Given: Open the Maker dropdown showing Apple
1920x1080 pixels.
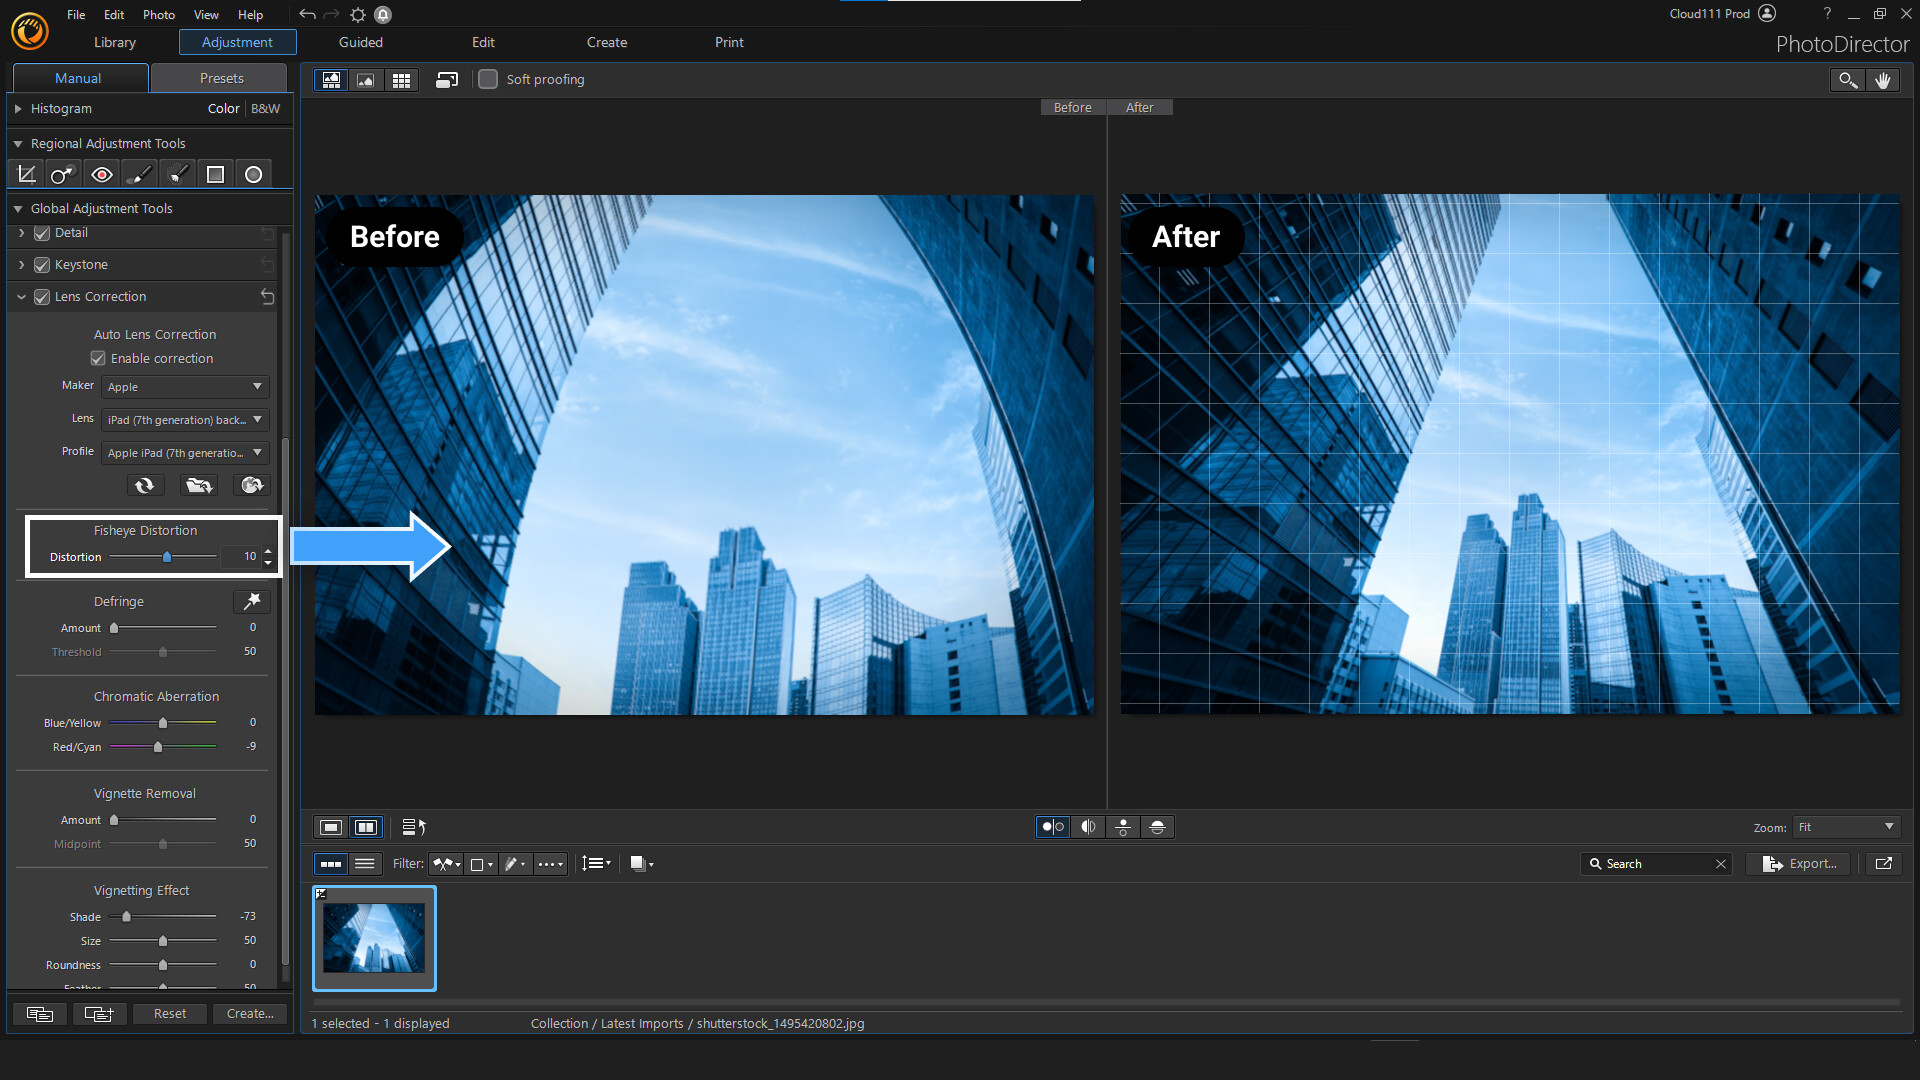Looking at the screenshot, I should (x=184, y=386).
